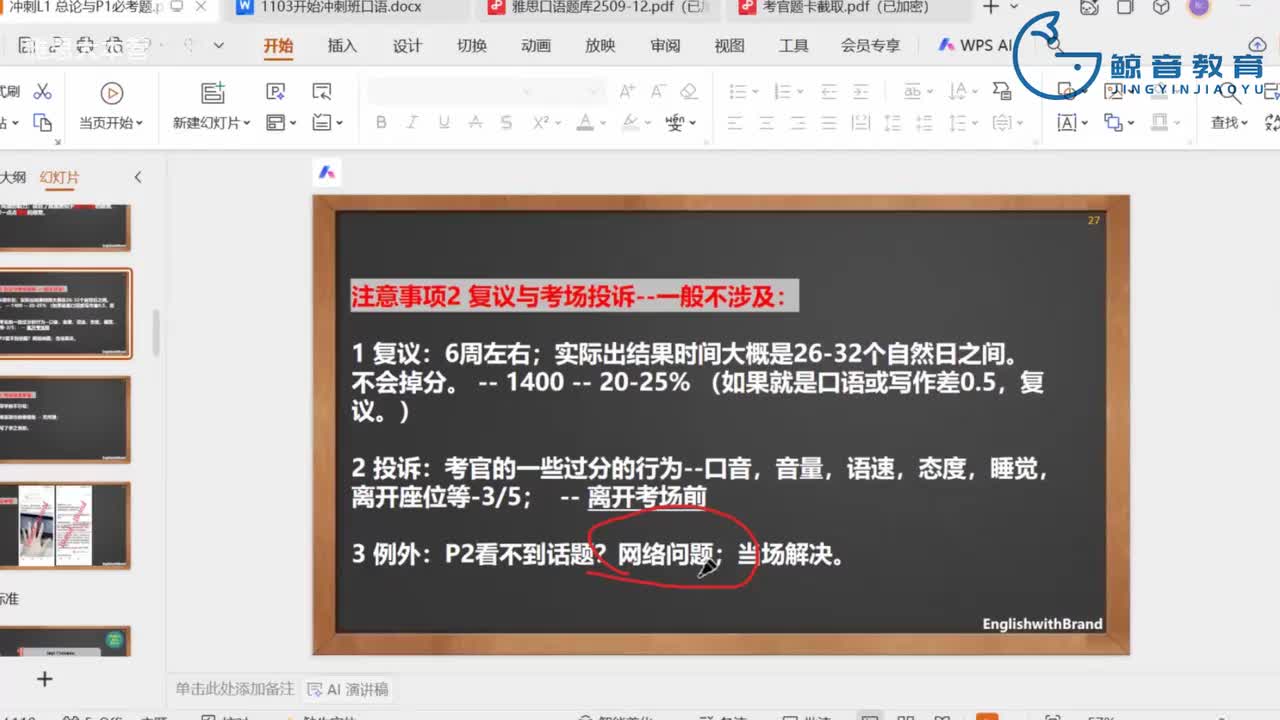Viewport: 1280px width, 720px height.
Task: Click the WPS AI assistant icon above slide
Action: click(x=327, y=173)
